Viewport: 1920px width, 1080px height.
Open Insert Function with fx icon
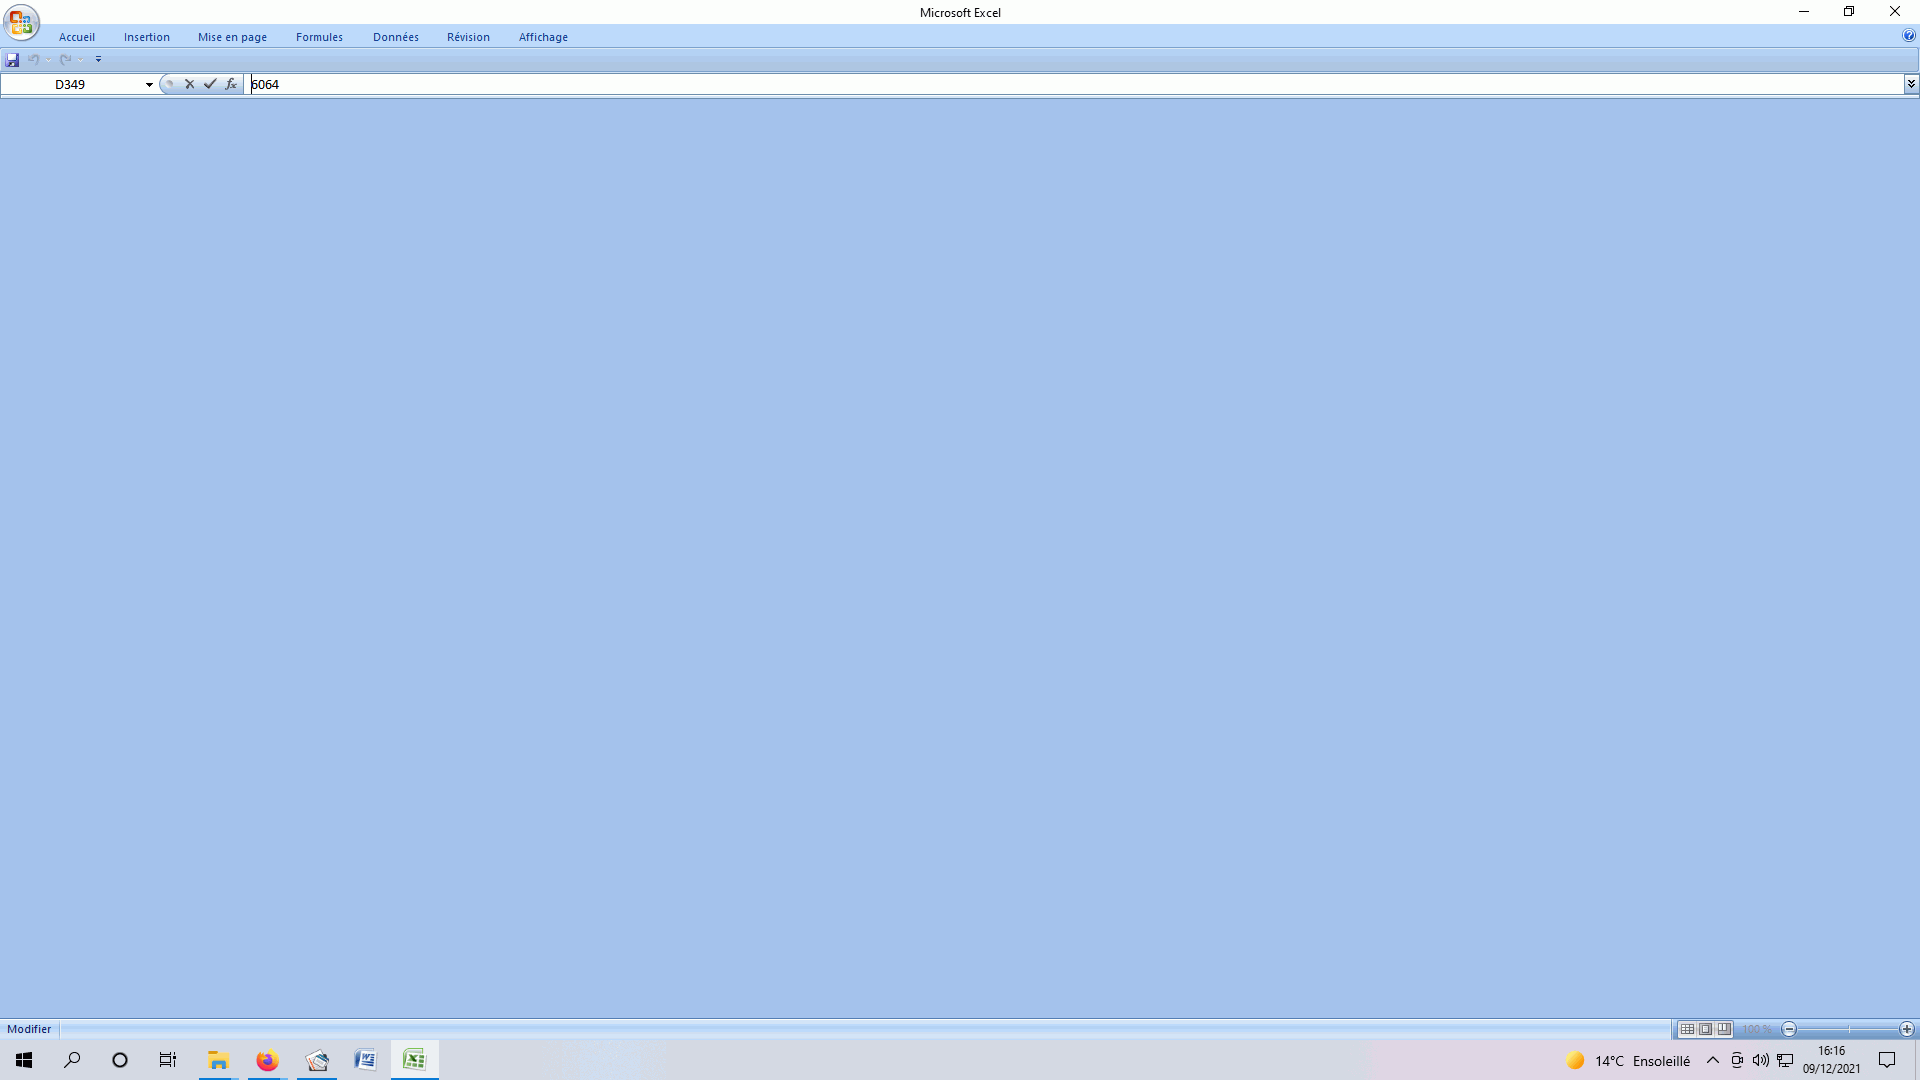point(231,84)
